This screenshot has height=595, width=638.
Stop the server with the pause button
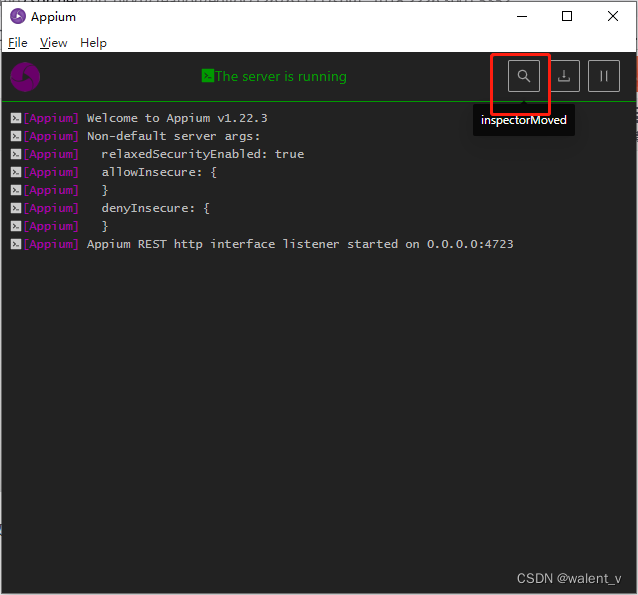click(x=604, y=76)
